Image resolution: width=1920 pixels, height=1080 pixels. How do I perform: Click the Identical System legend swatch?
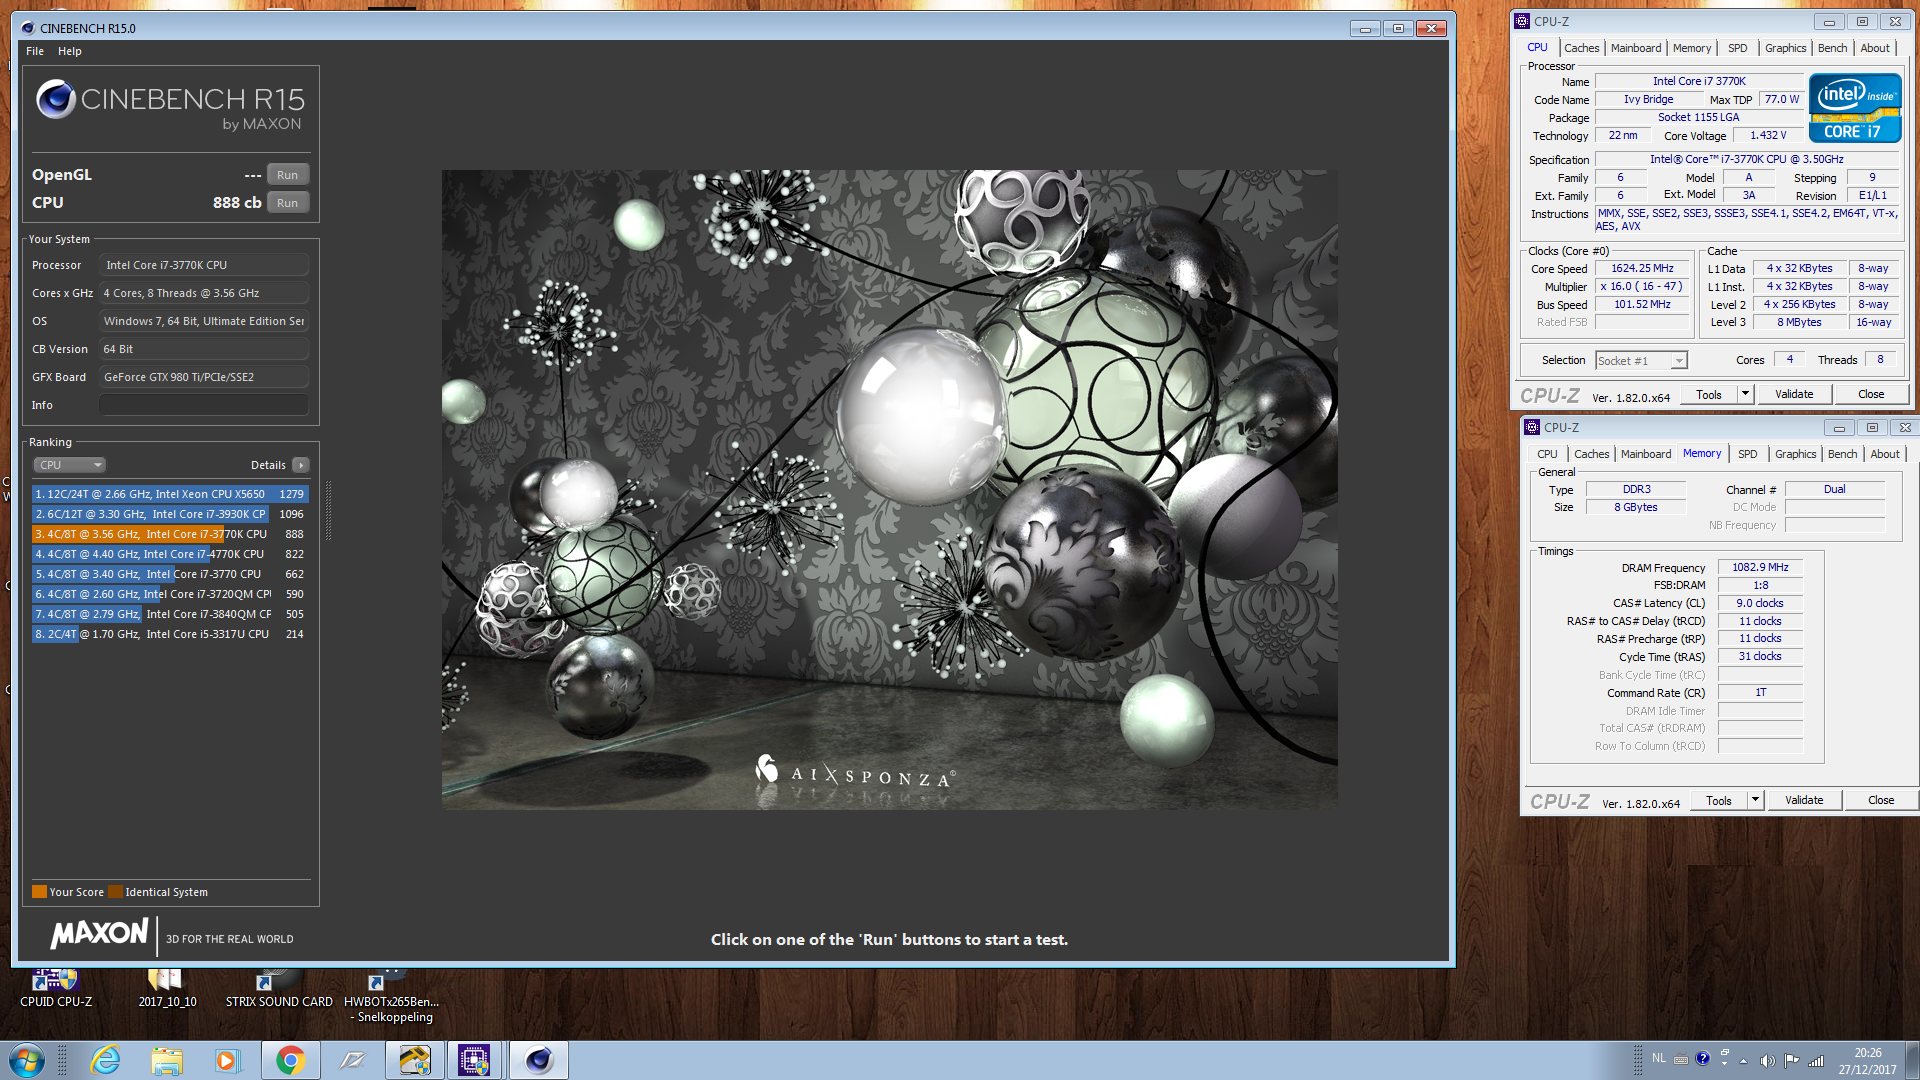coord(115,892)
